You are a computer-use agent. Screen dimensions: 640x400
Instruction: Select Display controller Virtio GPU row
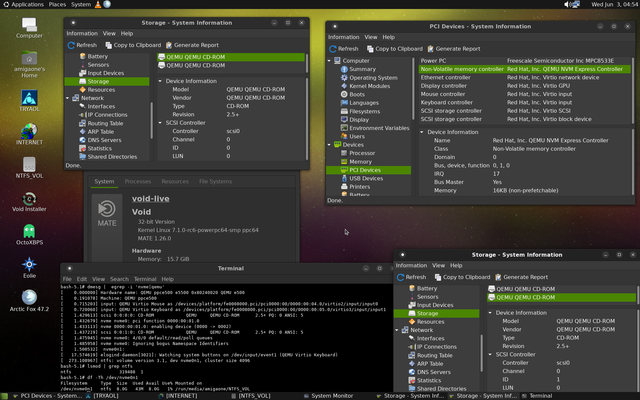point(524,86)
